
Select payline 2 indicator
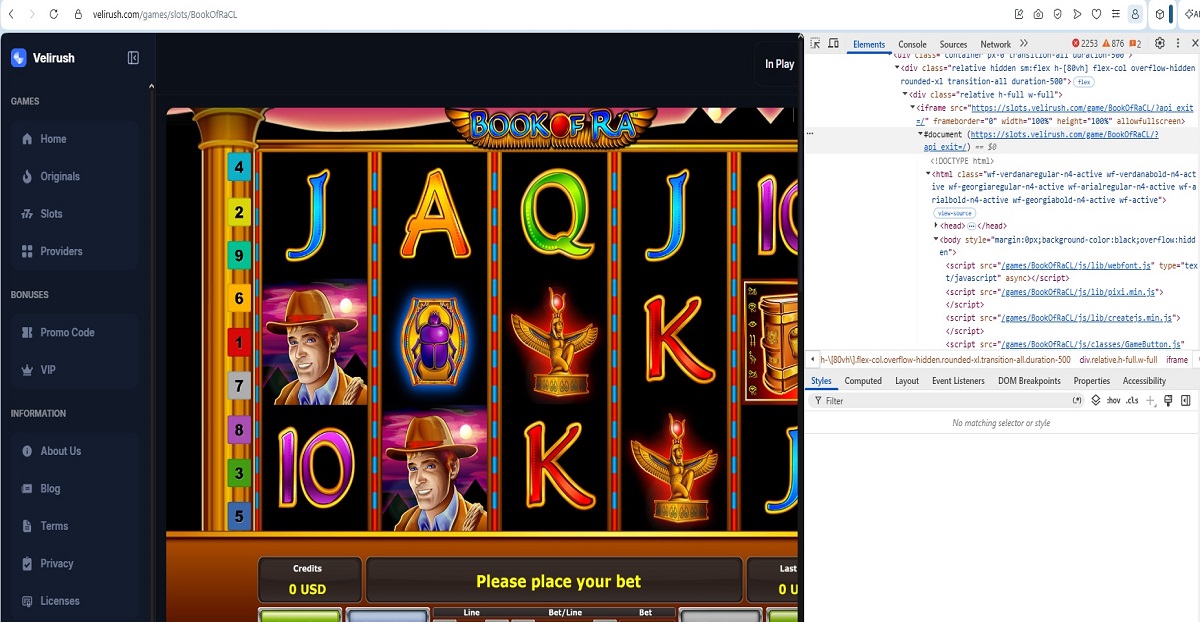(239, 212)
